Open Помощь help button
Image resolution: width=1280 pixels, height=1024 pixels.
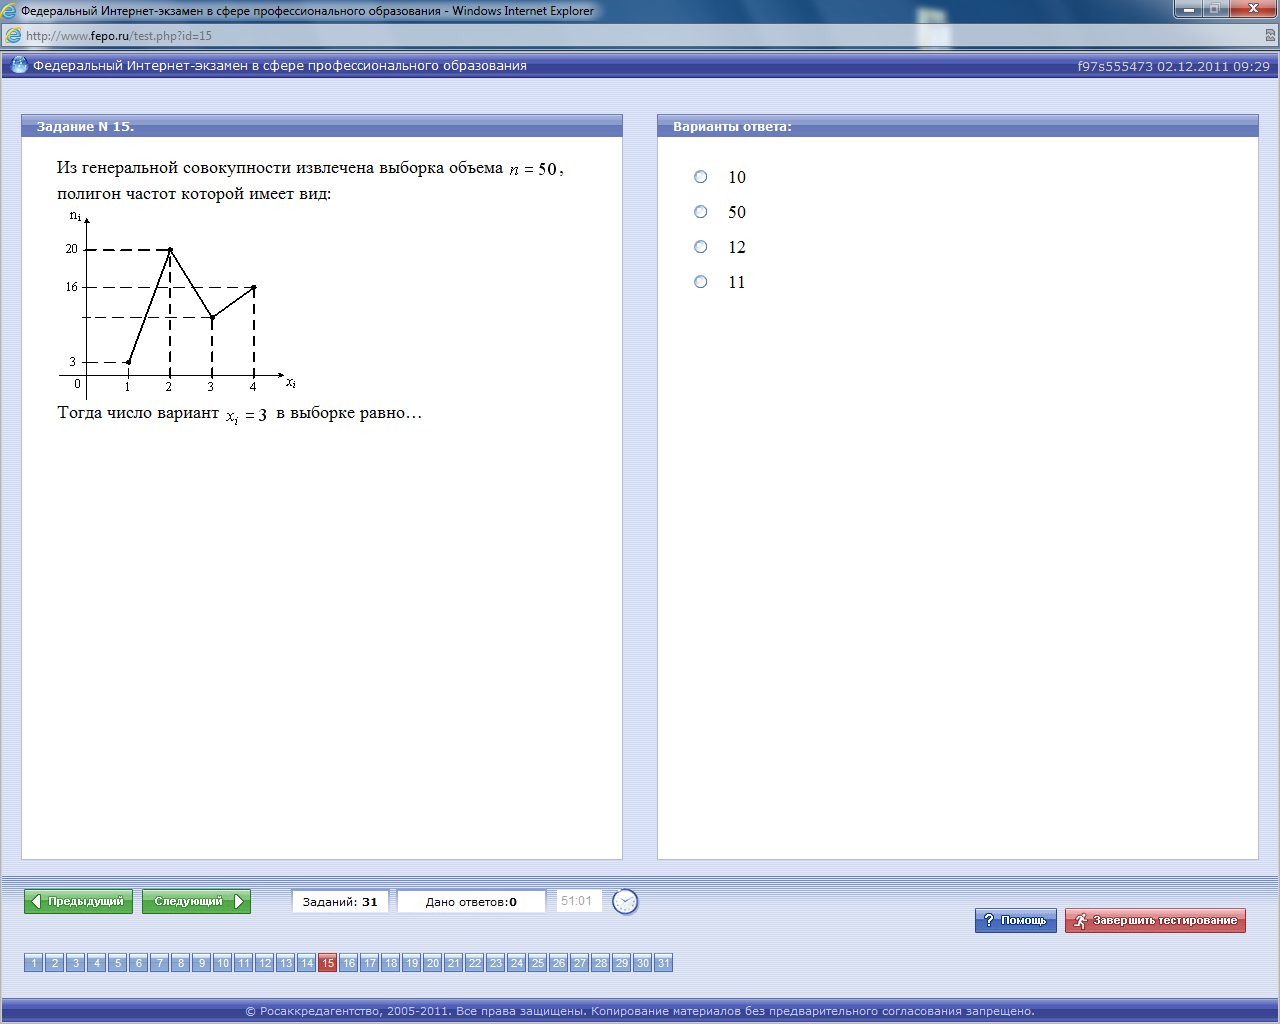coord(1015,920)
